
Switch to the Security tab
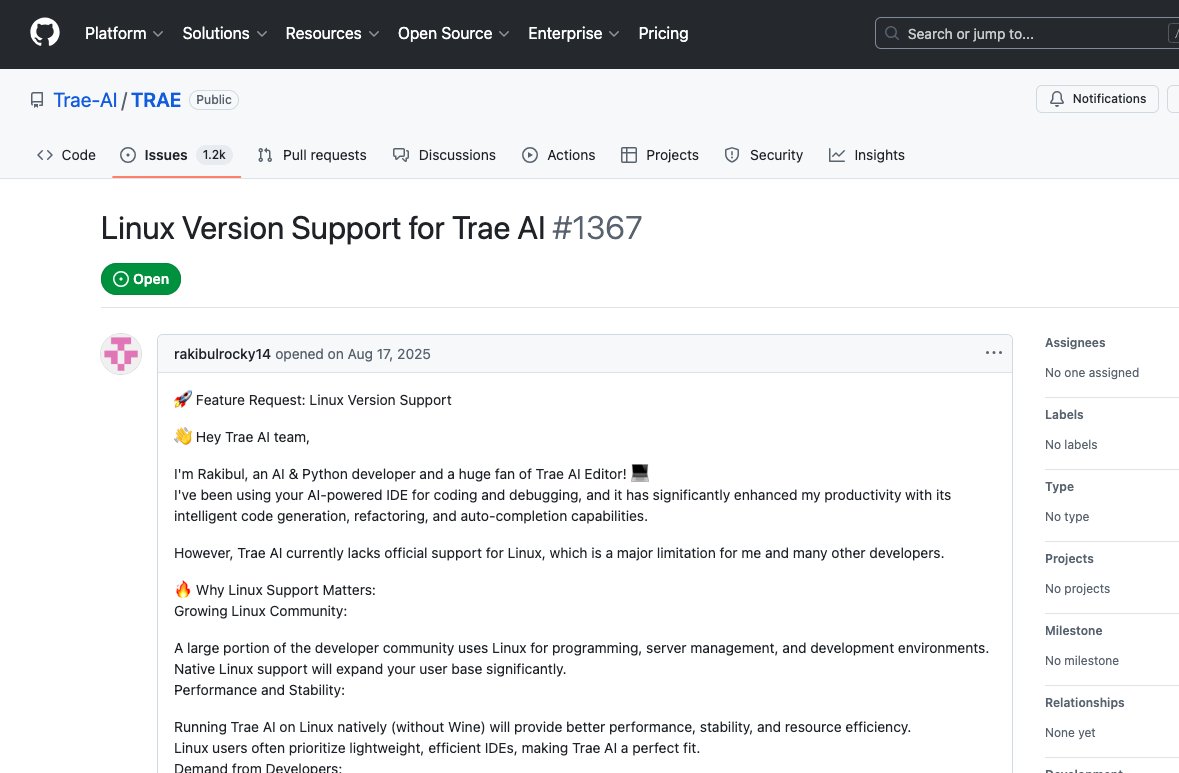click(763, 155)
